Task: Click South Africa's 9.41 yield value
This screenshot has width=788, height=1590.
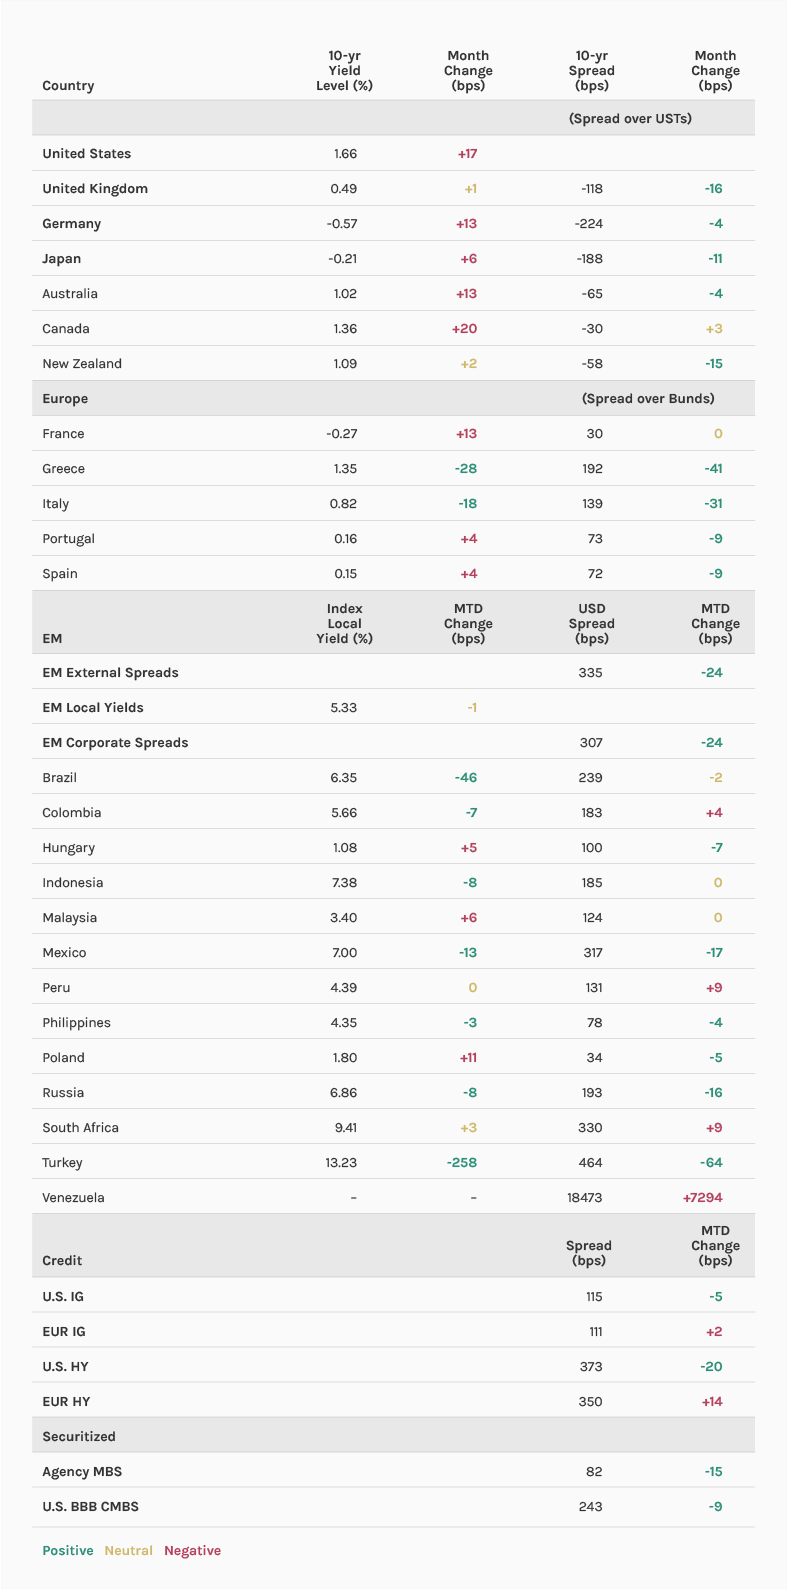Action: pyautogui.click(x=345, y=1128)
